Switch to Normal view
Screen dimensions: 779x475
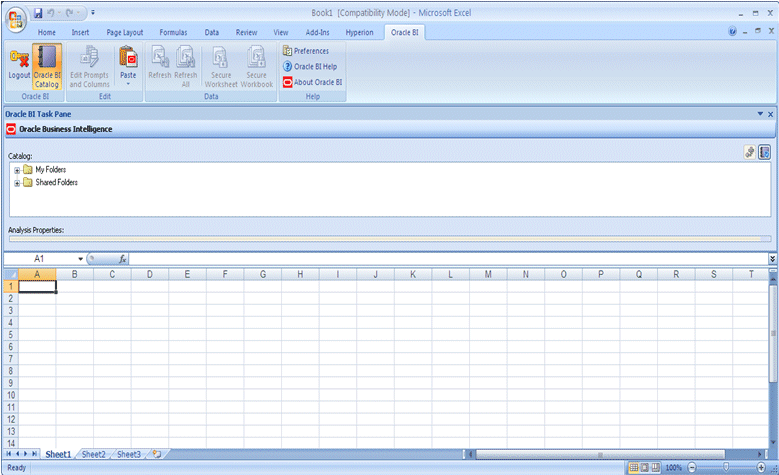634,468
